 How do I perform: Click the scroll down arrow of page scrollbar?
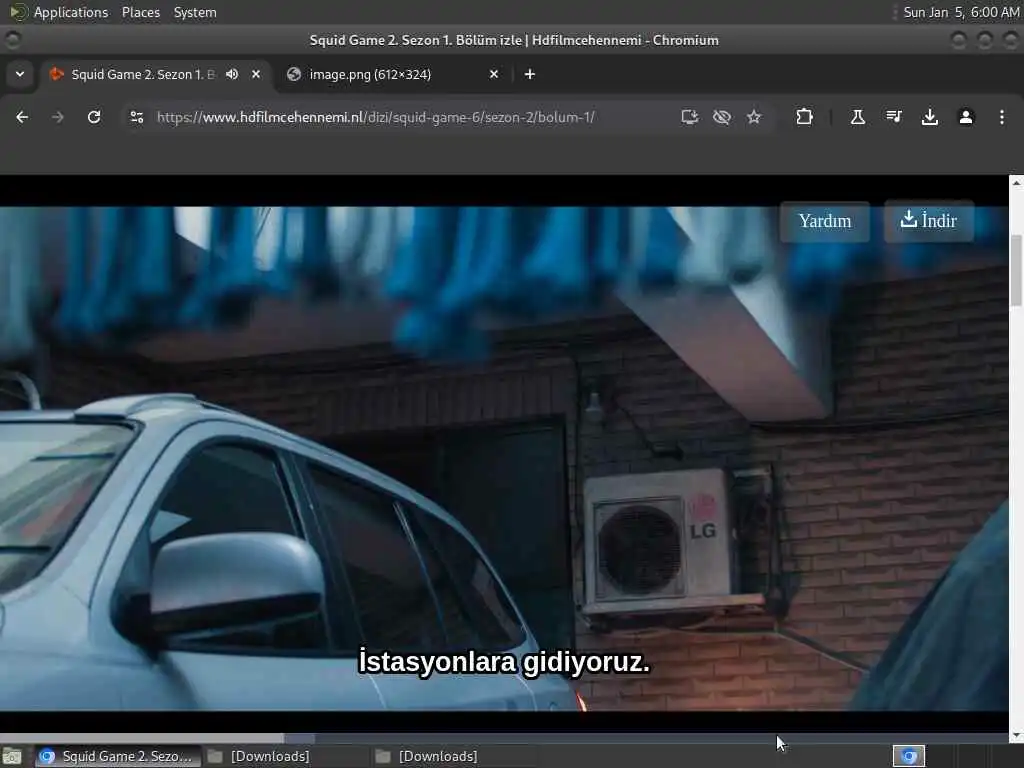1016,736
